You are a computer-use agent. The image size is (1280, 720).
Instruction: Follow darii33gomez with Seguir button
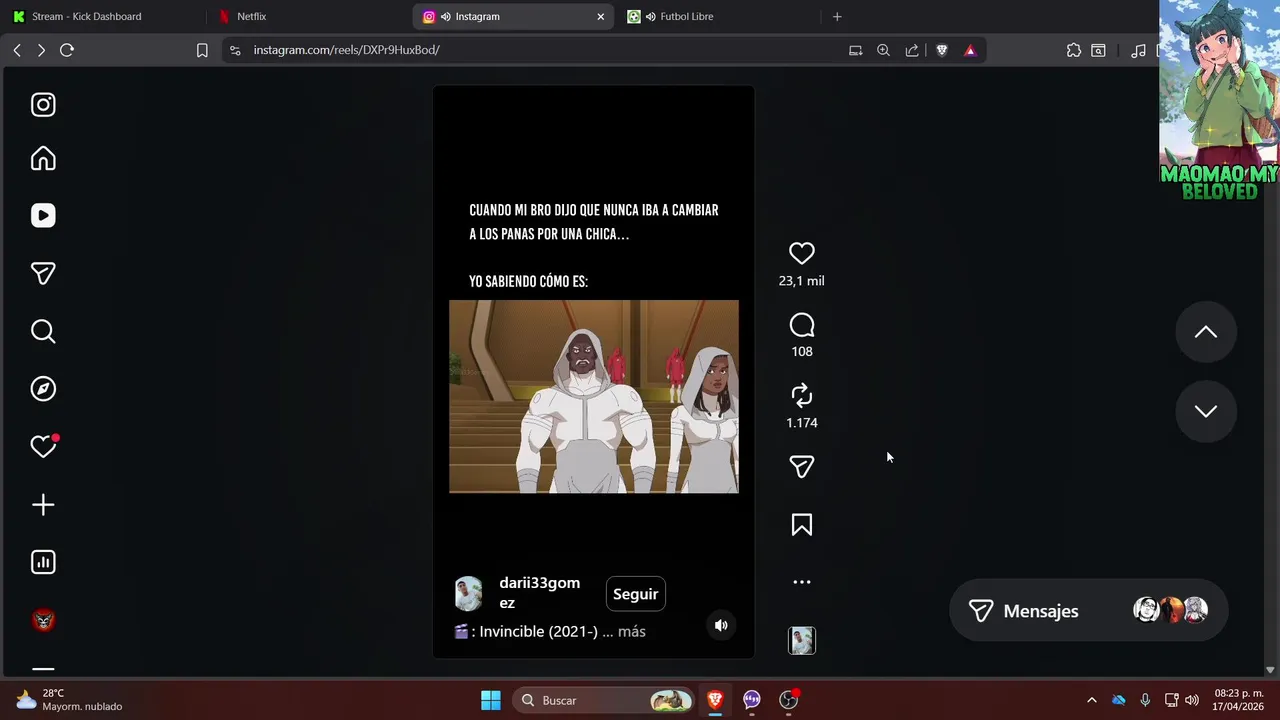tap(636, 594)
